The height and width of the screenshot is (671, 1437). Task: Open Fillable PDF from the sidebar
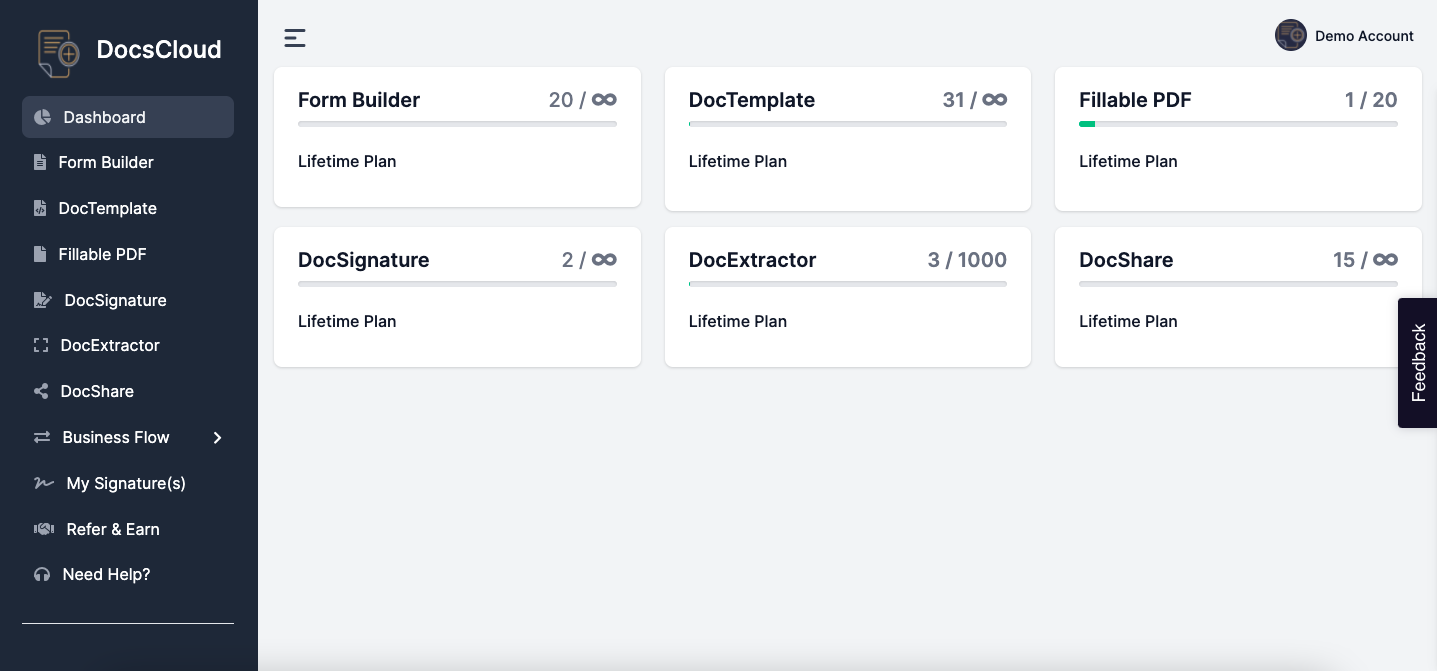pos(102,254)
